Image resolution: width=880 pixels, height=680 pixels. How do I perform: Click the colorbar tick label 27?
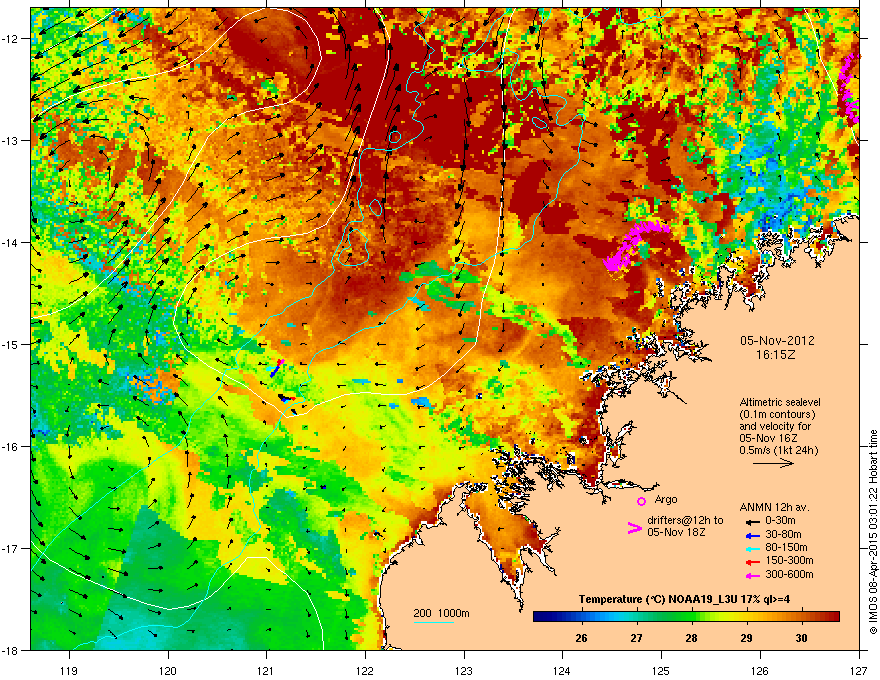(x=636, y=638)
